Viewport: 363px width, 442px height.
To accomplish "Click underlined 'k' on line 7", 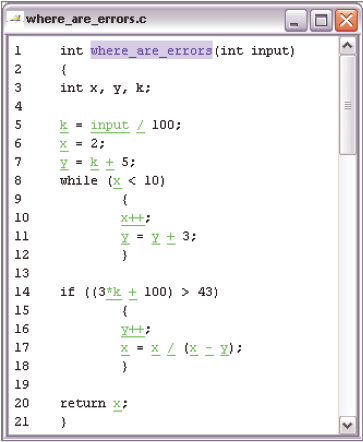I will (x=94, y=163).
